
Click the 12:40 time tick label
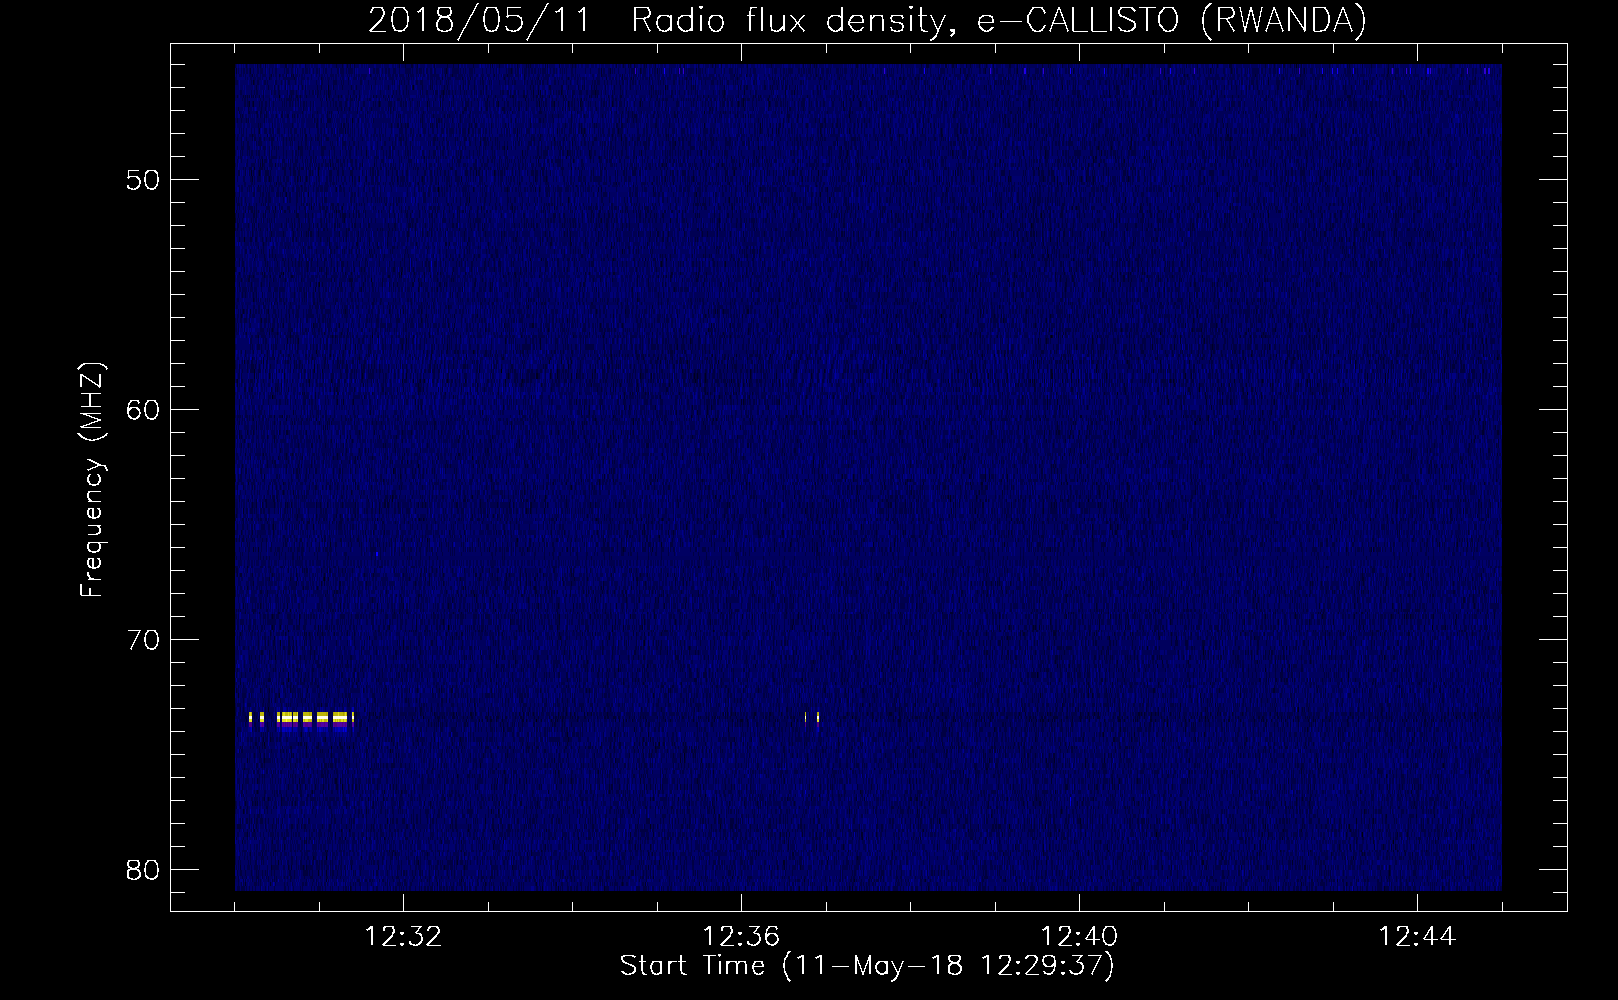pyautogui.click(x=1079, y=937)
